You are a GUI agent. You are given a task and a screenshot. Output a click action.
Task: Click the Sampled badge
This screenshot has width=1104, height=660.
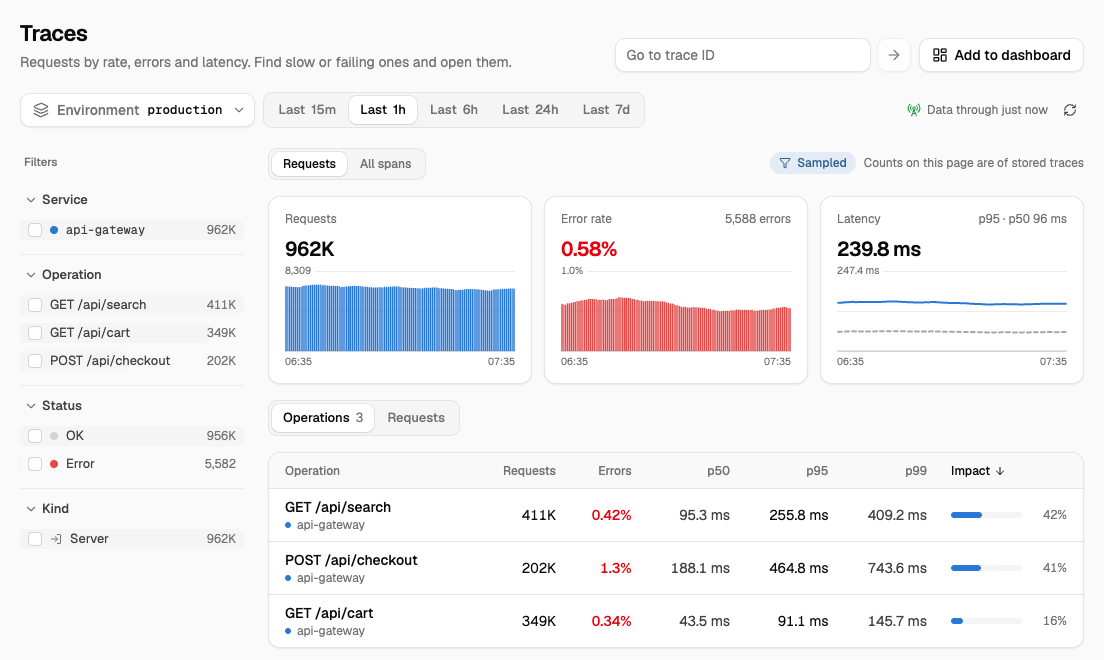(813, 163)
